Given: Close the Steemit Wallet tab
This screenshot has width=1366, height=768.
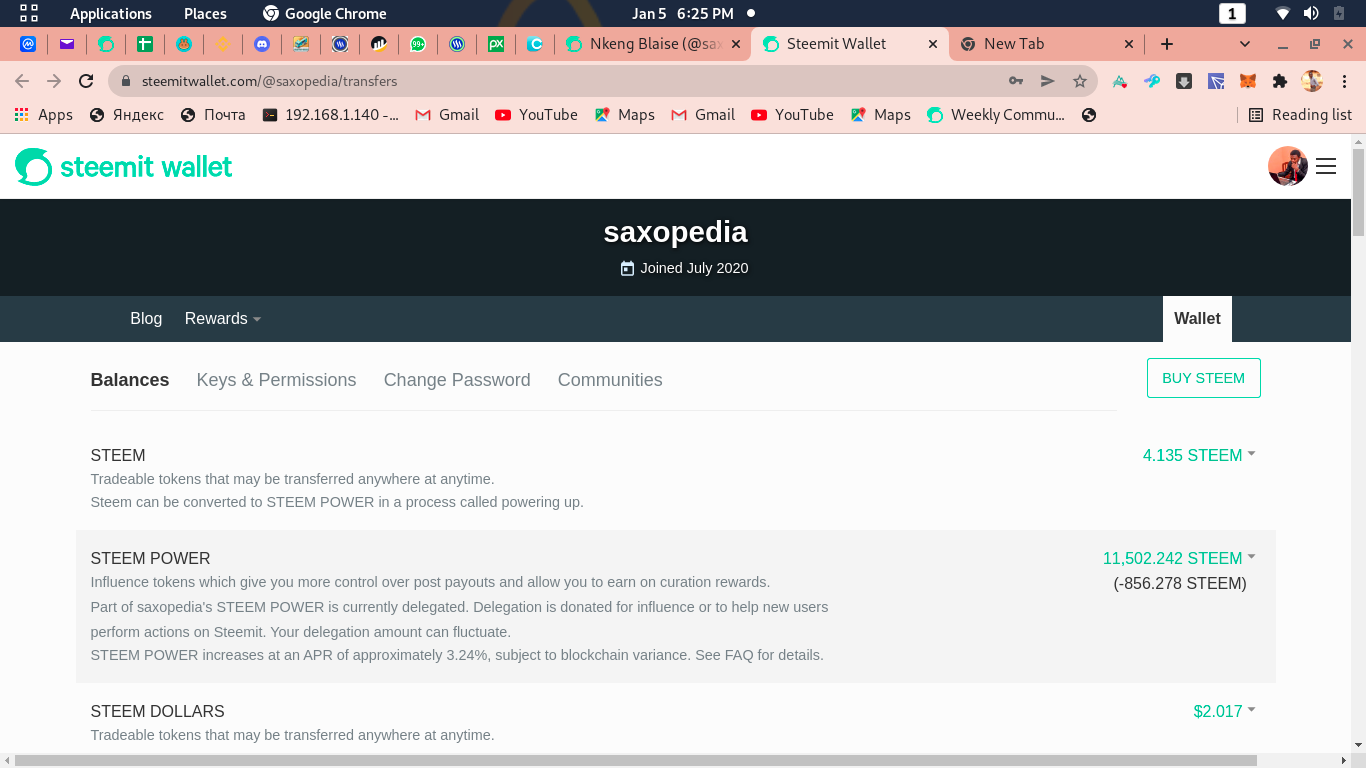Looking at the screenshot, I should 933,44.
